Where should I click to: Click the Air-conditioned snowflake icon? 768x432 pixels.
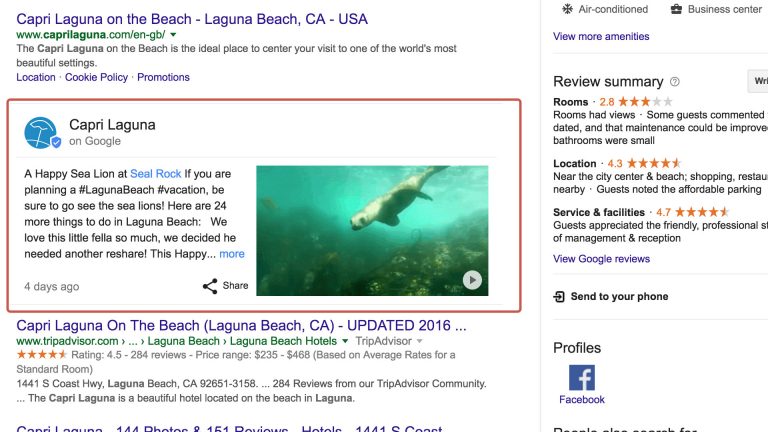pyautogui.click(x=569, y=9)
